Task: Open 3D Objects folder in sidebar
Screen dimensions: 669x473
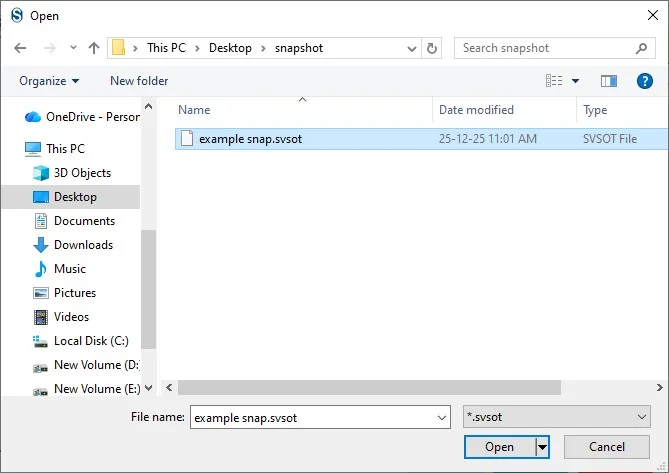Action: [x=73, y=173]
